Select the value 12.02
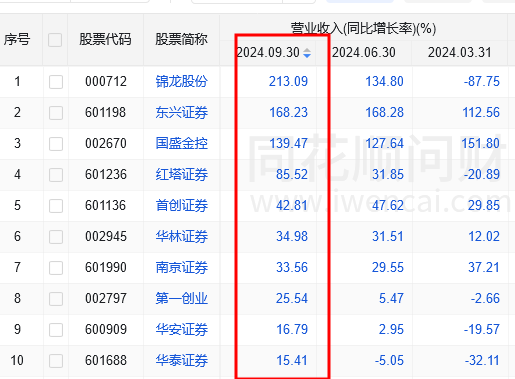Viewport: 515px width, 379px height. 484,236
